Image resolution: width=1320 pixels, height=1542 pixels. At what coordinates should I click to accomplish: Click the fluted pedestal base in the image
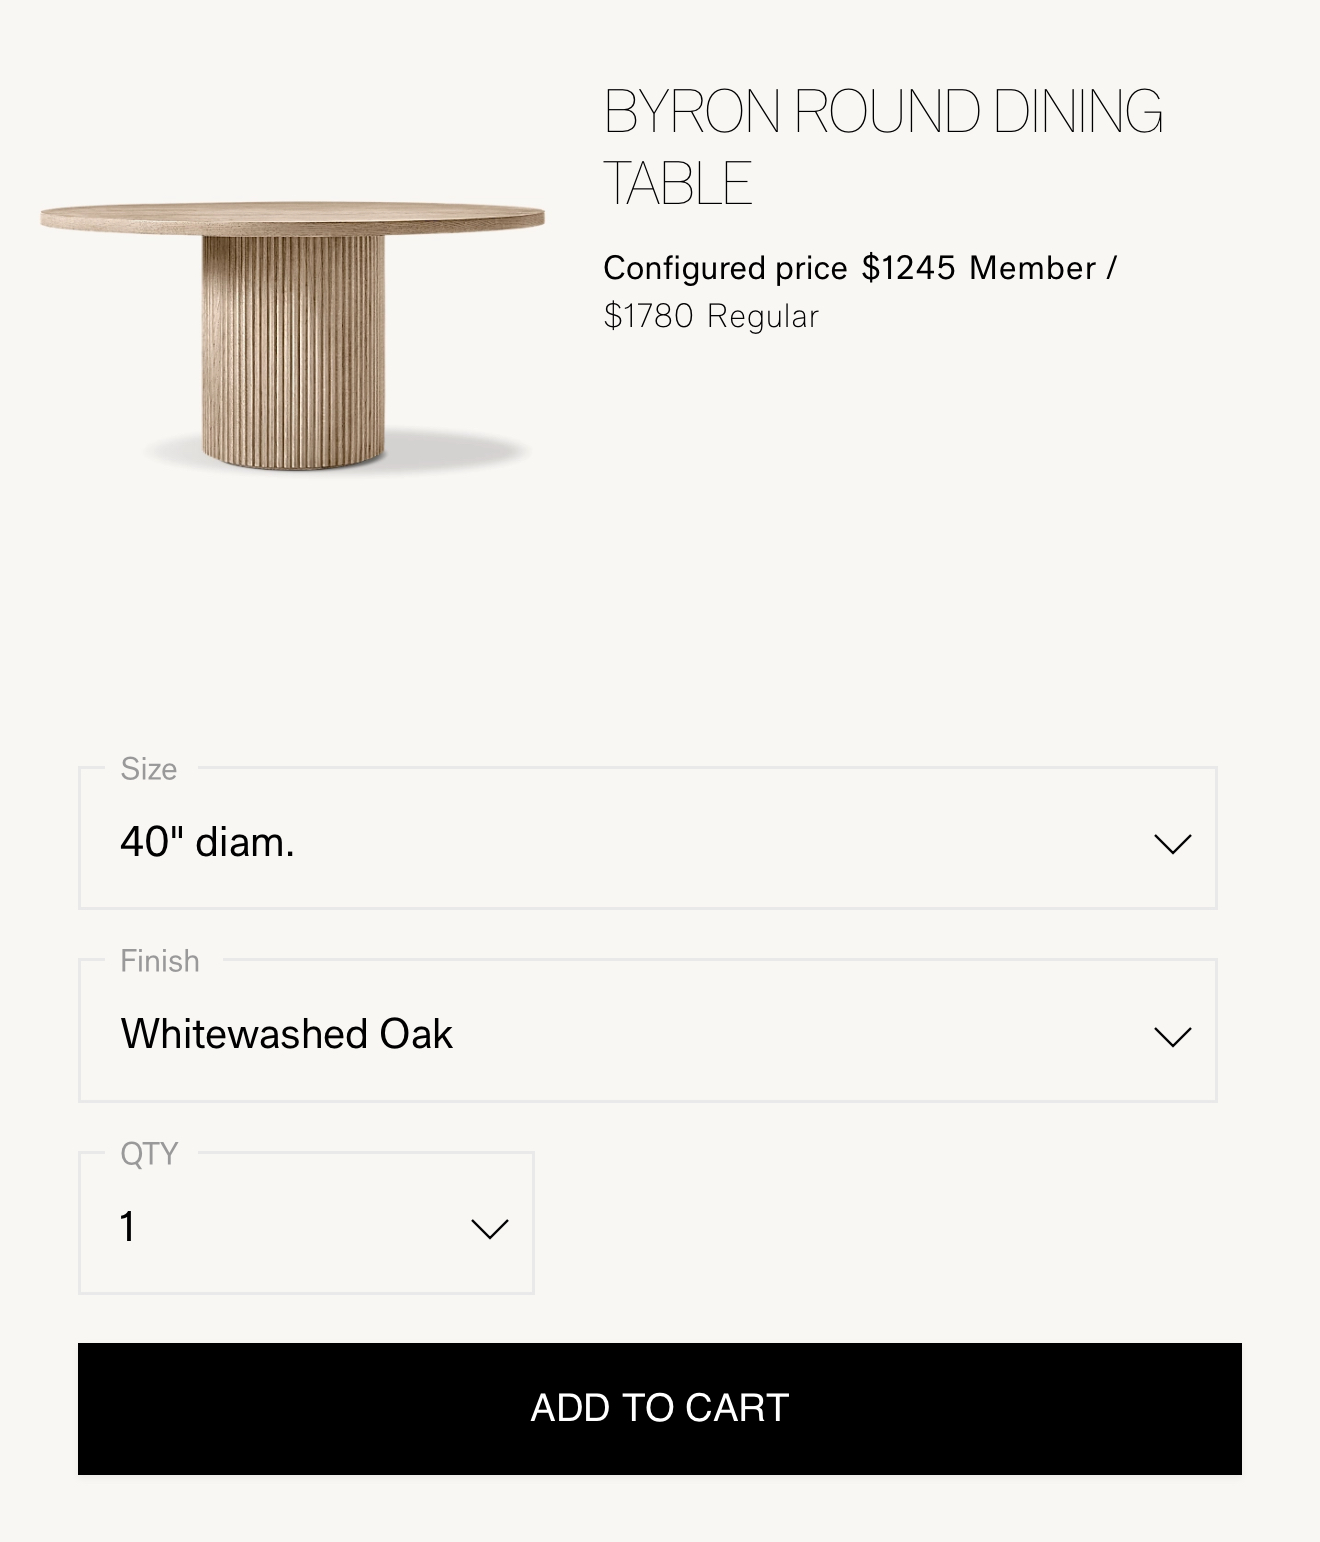292,350
